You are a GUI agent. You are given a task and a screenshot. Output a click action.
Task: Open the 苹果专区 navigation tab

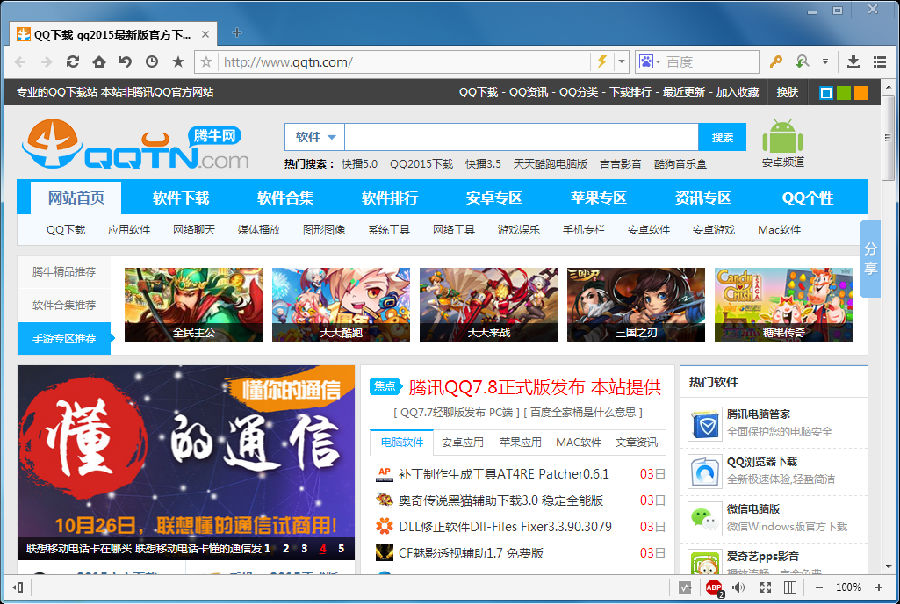(x=599, y=198)
